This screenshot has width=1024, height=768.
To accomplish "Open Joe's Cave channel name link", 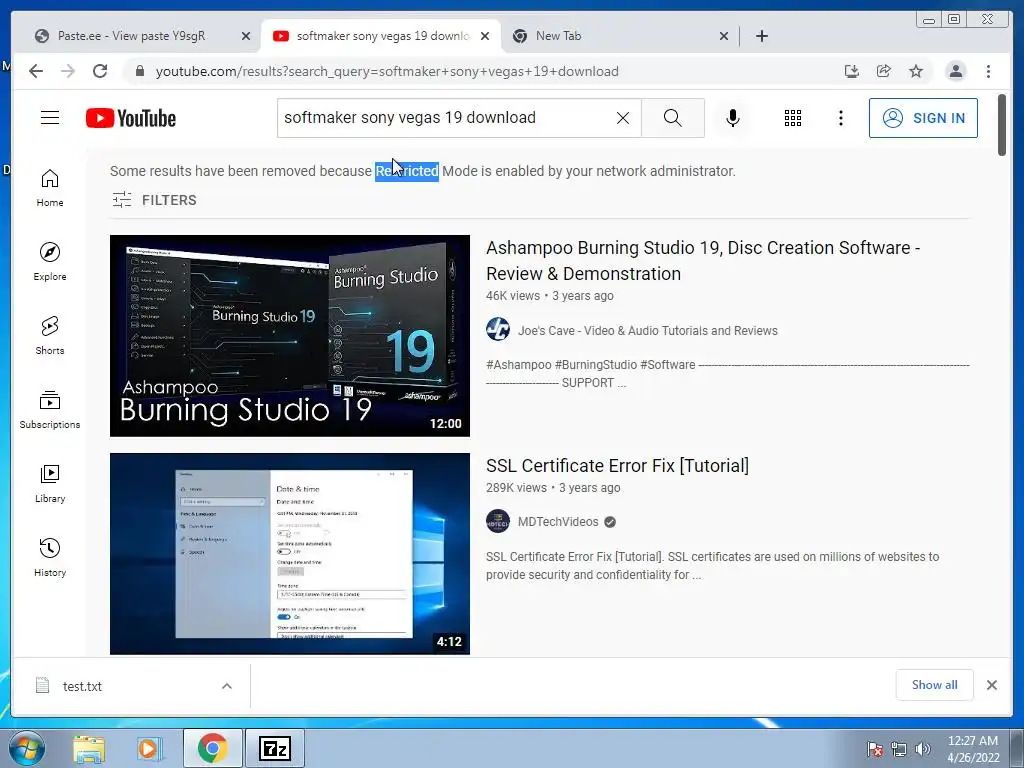I will [647, 331].
